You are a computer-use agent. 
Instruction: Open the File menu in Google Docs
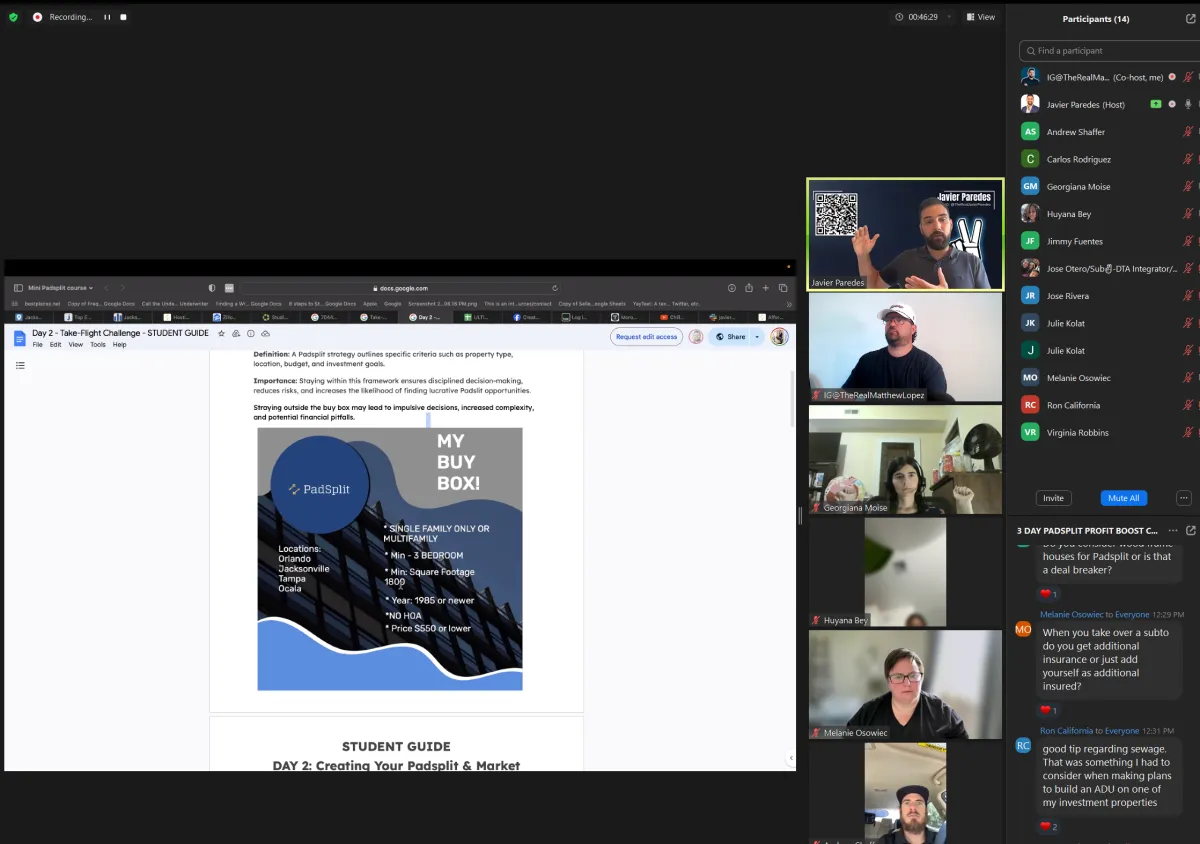[37, 345]
